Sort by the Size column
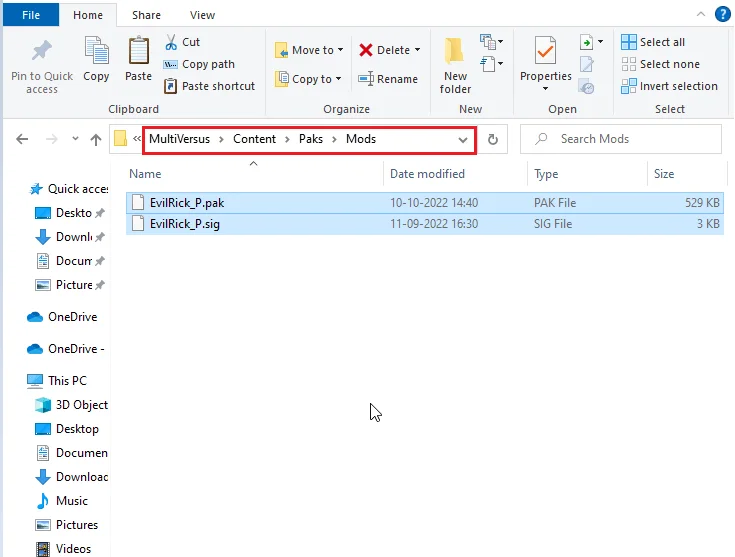 coord(686,174)
